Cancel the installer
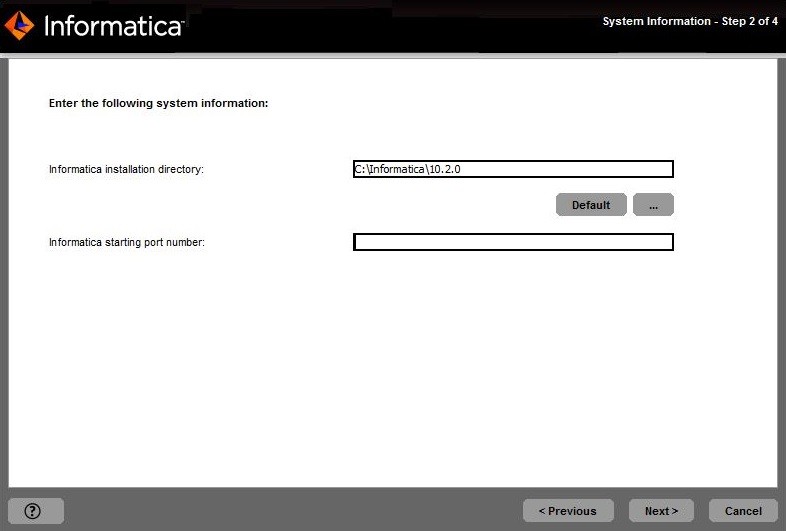786x531 pixels. (743, 511)
